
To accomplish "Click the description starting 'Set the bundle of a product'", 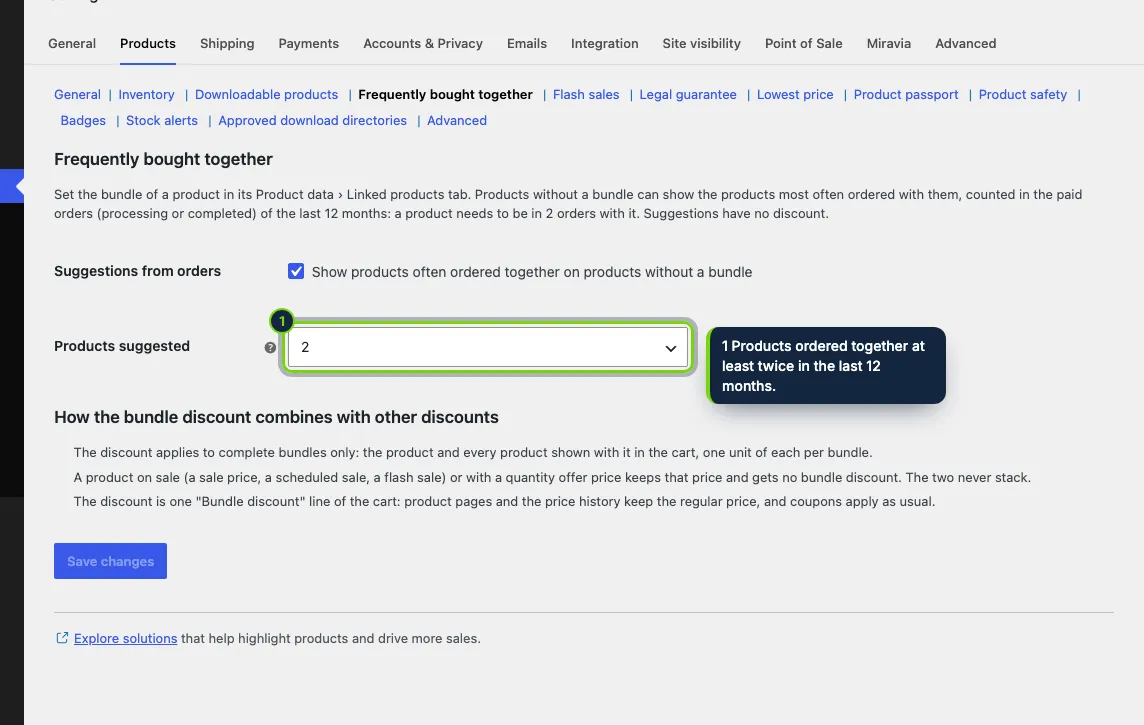I will [568, 204].
